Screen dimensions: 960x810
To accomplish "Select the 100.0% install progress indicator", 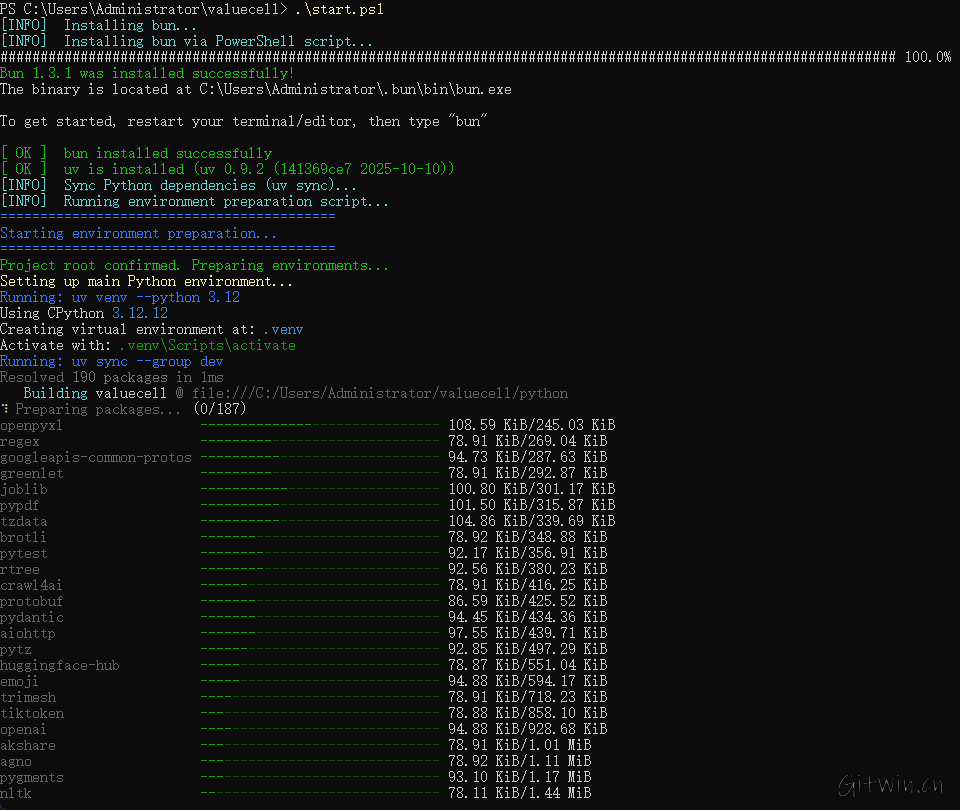I will [927, 58].
